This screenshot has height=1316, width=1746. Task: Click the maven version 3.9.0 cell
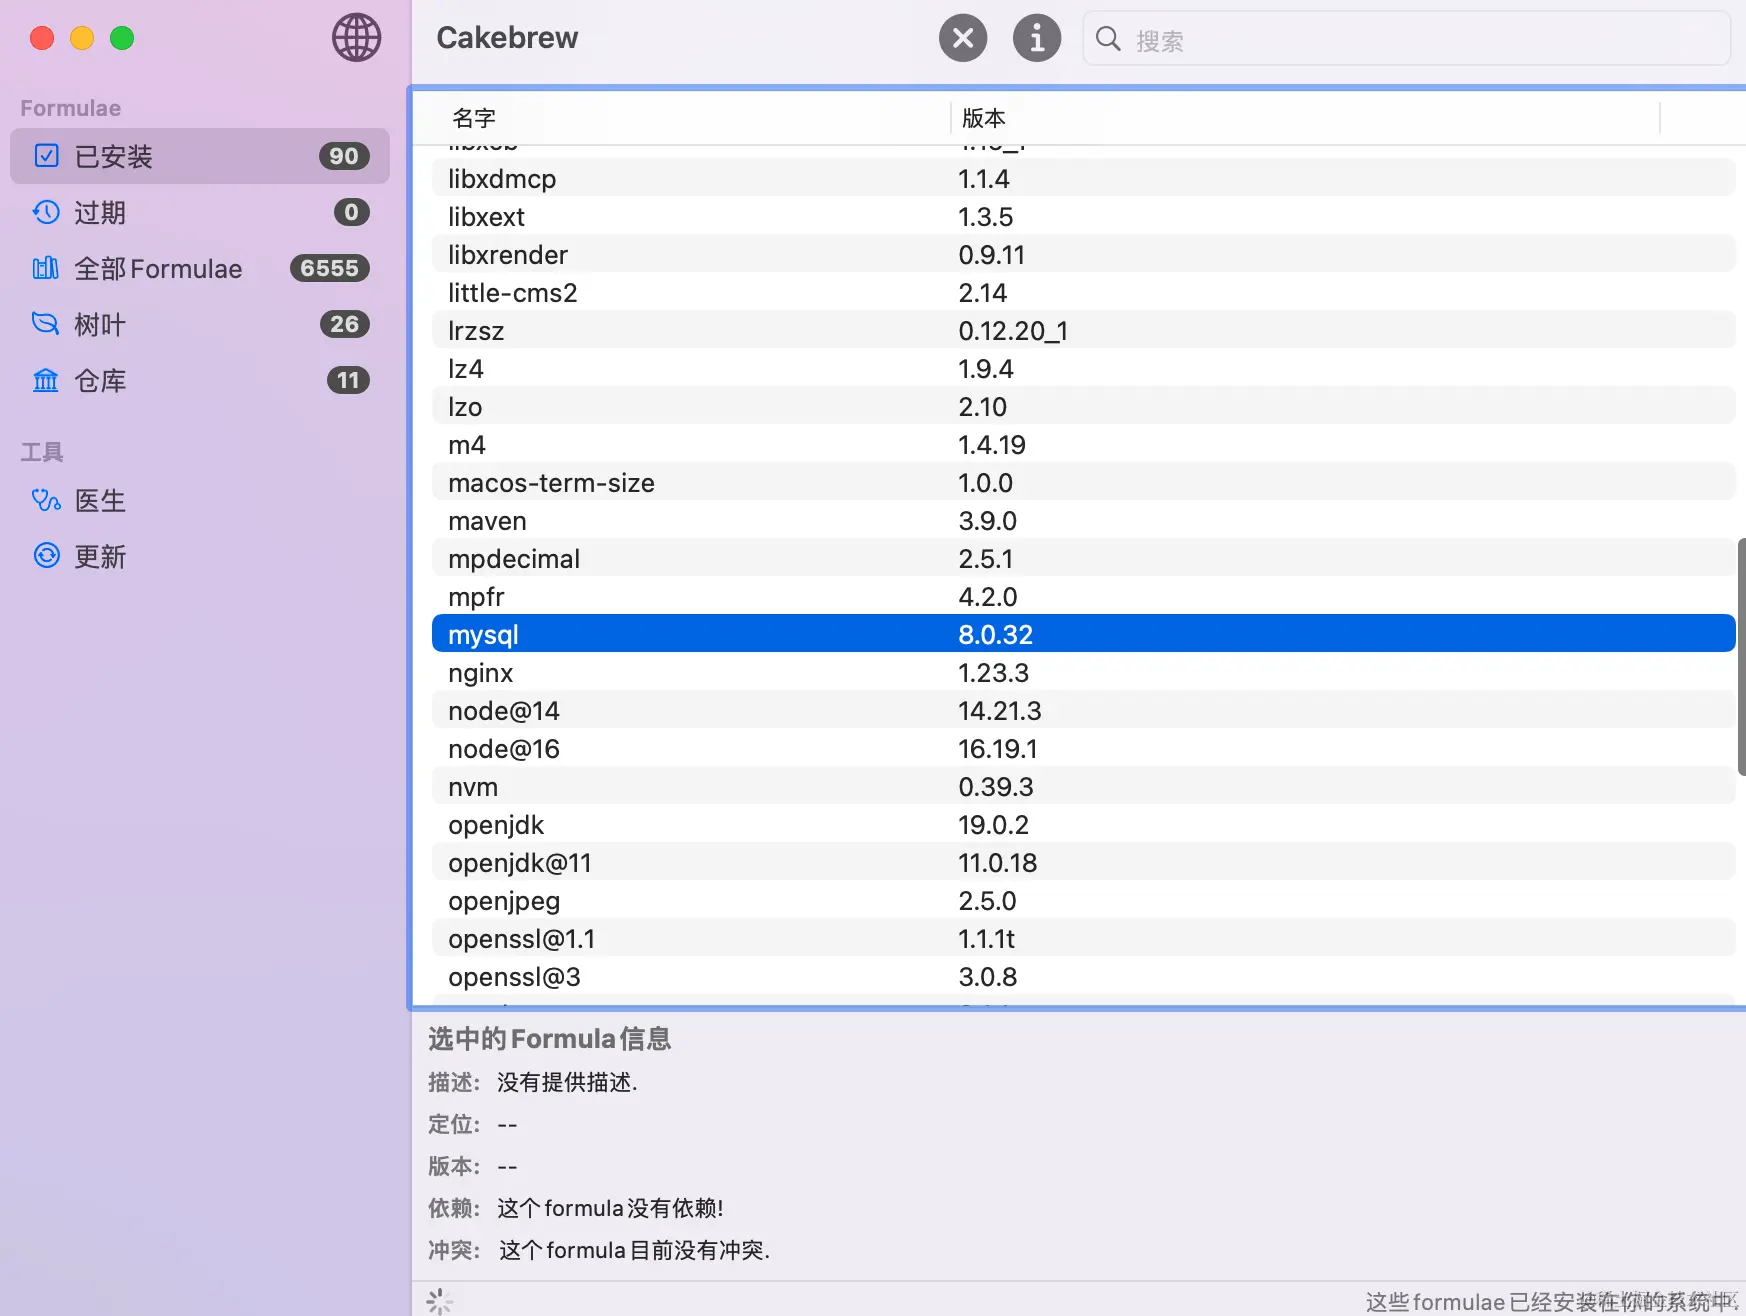pos(988,521)
